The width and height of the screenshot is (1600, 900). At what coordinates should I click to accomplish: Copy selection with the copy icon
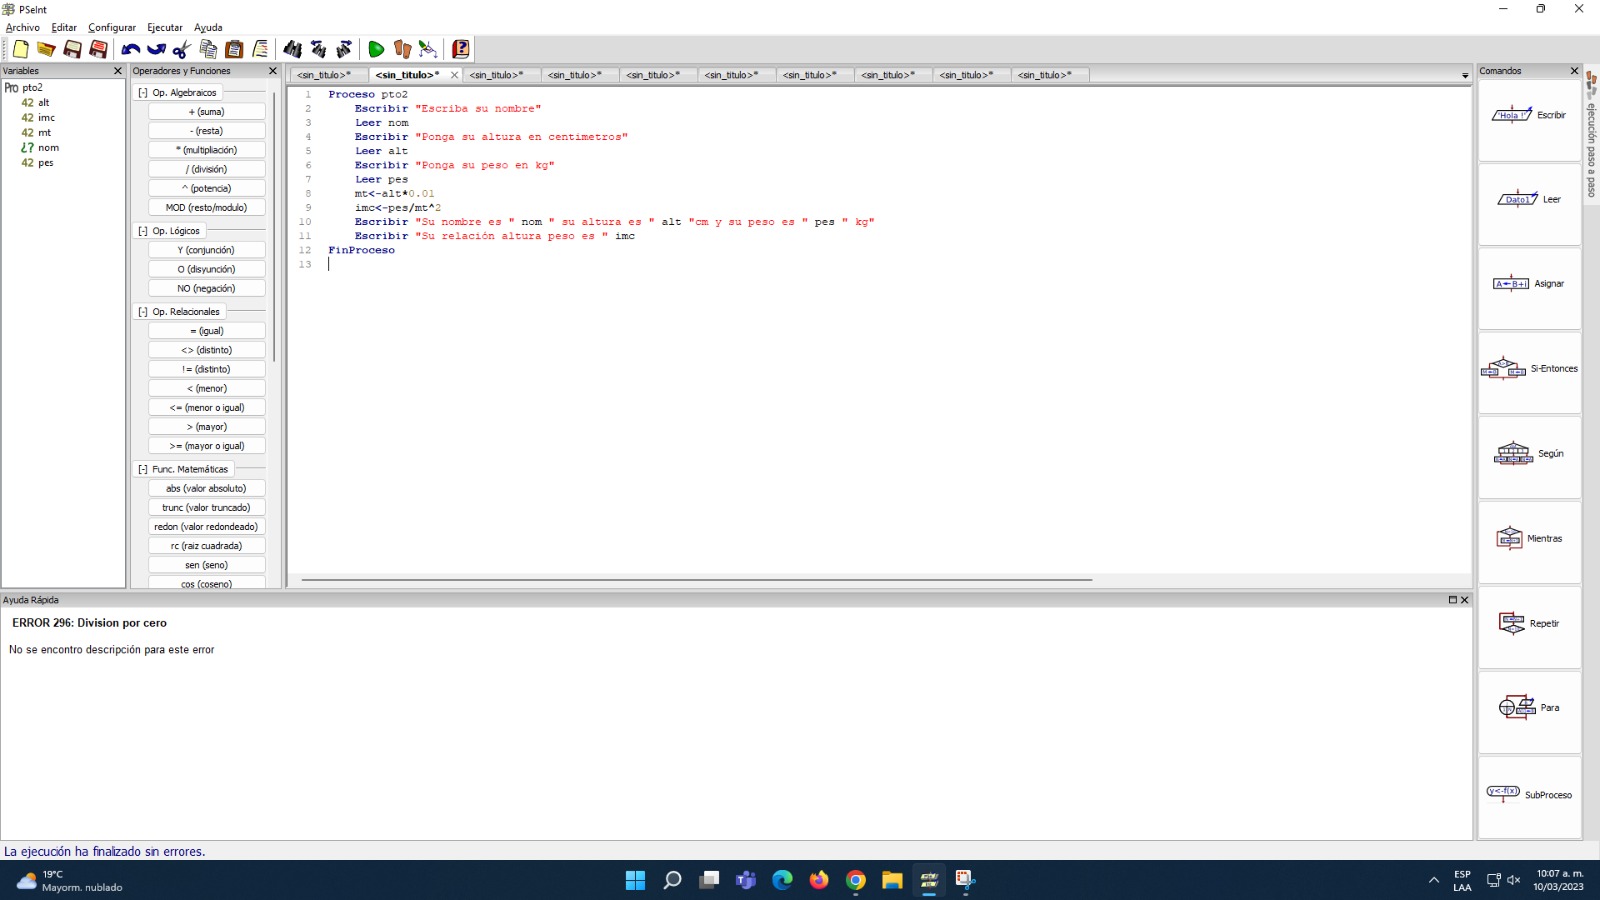(208, 49)
